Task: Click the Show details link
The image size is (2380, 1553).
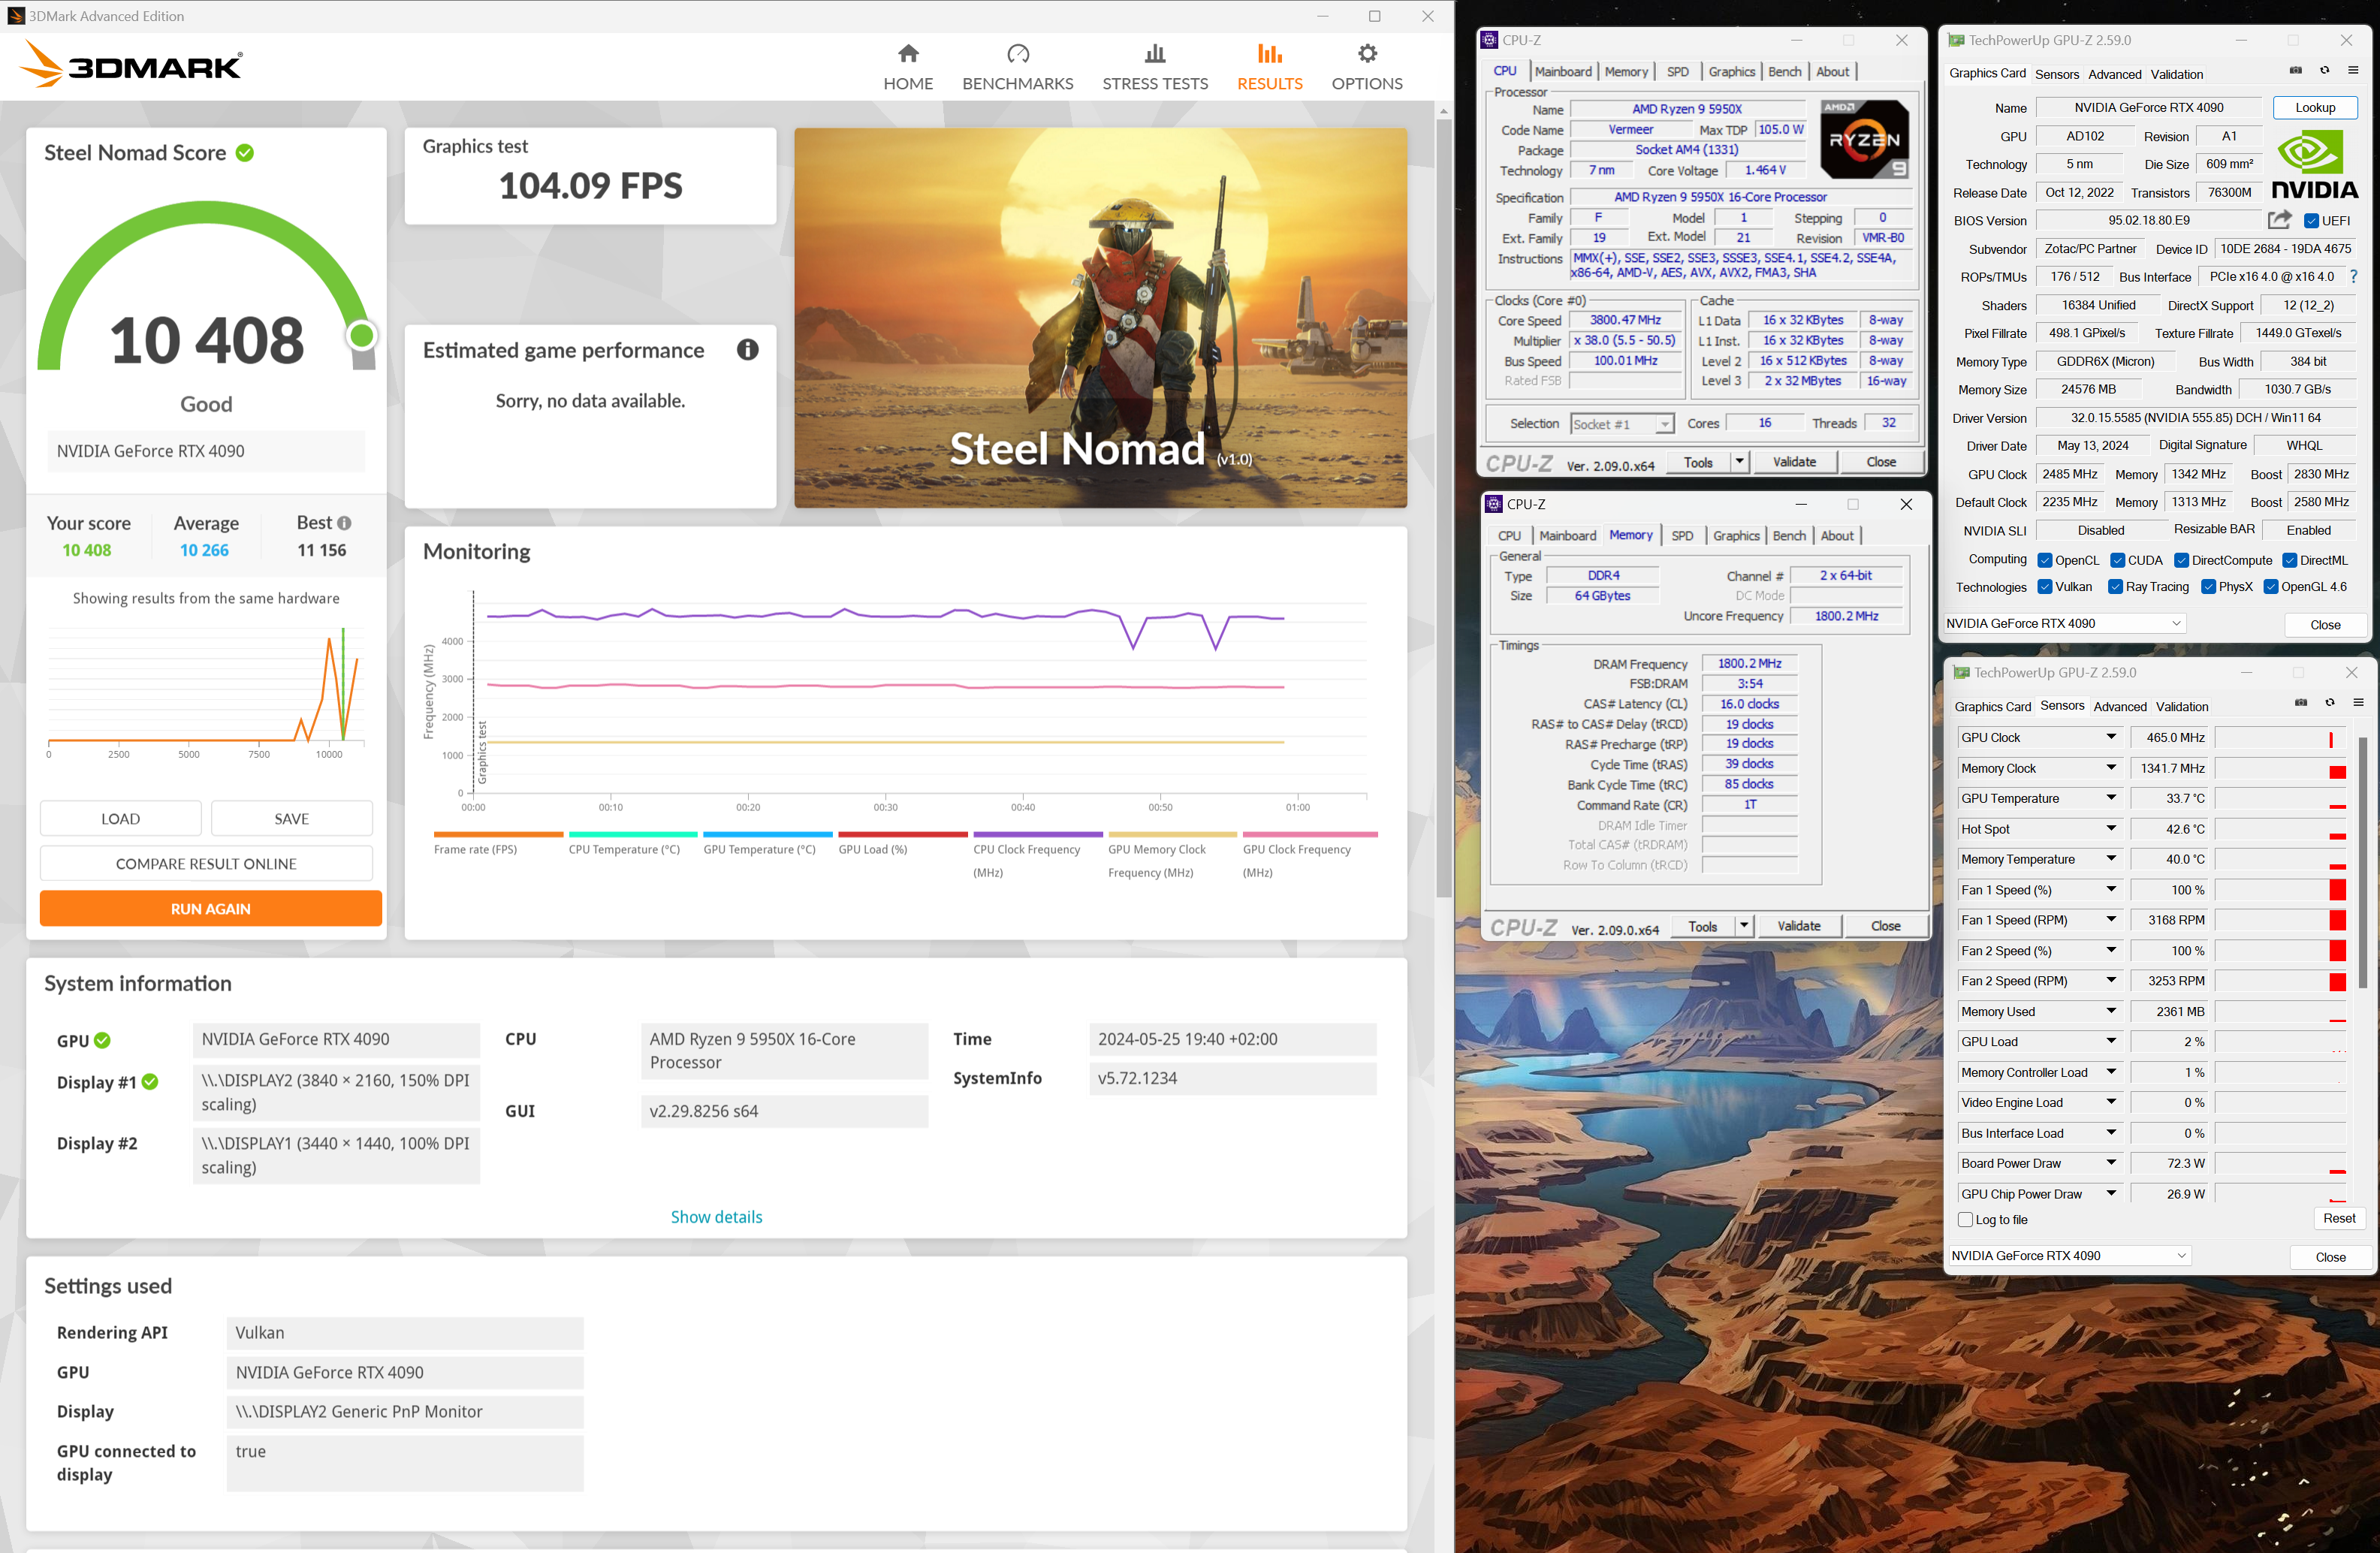Action: 716,1217
